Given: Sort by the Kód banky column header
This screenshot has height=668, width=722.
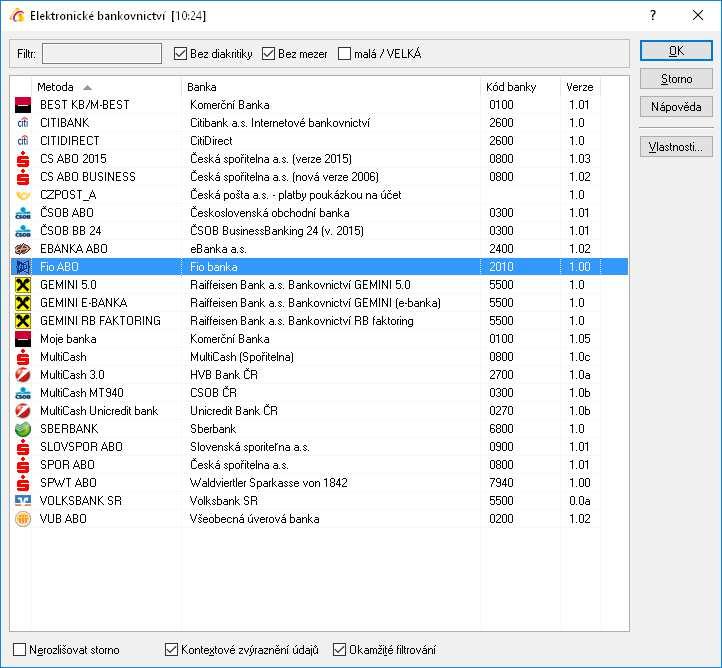Looking at the screenshot, I should (x=521, y=87).
